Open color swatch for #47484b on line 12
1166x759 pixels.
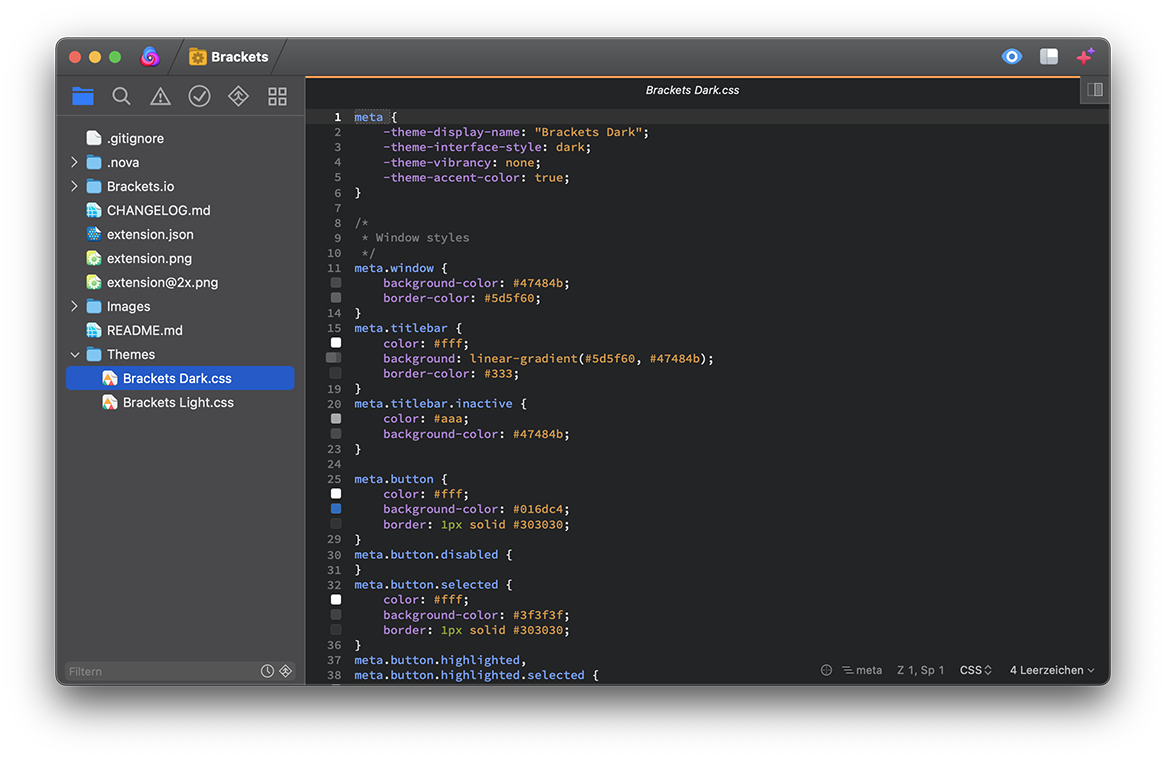point(336,282)
